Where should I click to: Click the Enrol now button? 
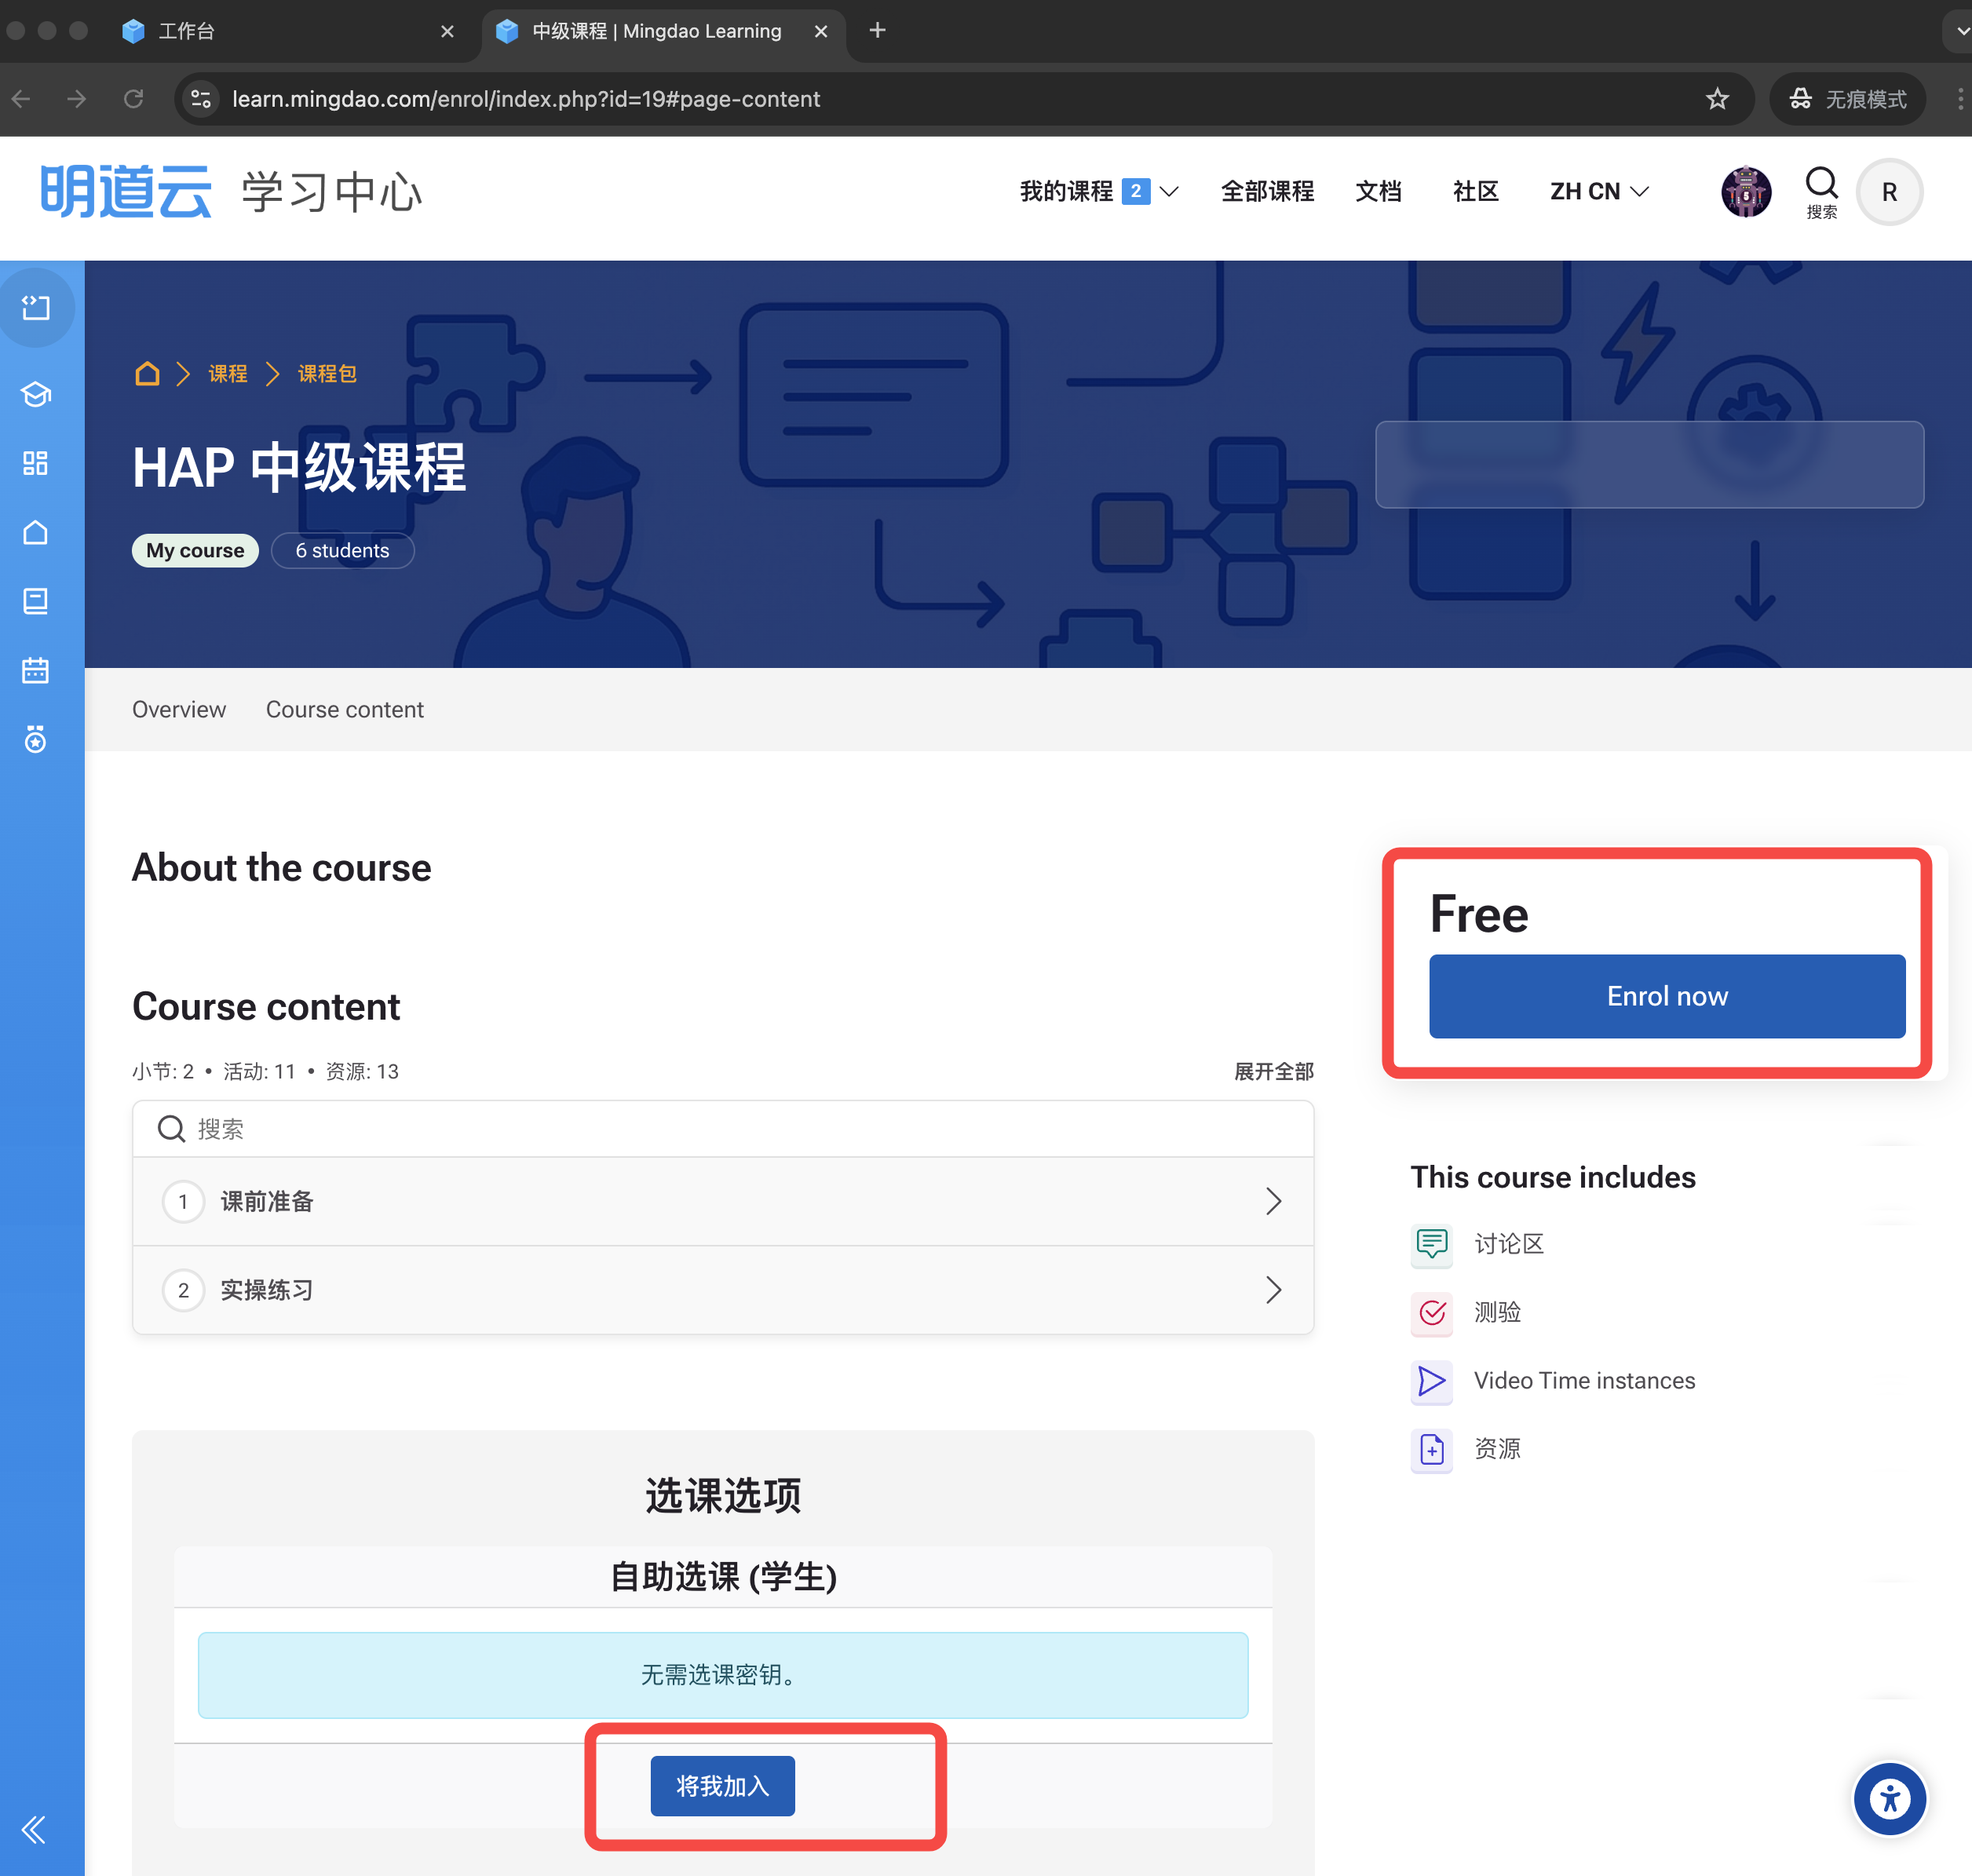click(x=1666, y=996)
